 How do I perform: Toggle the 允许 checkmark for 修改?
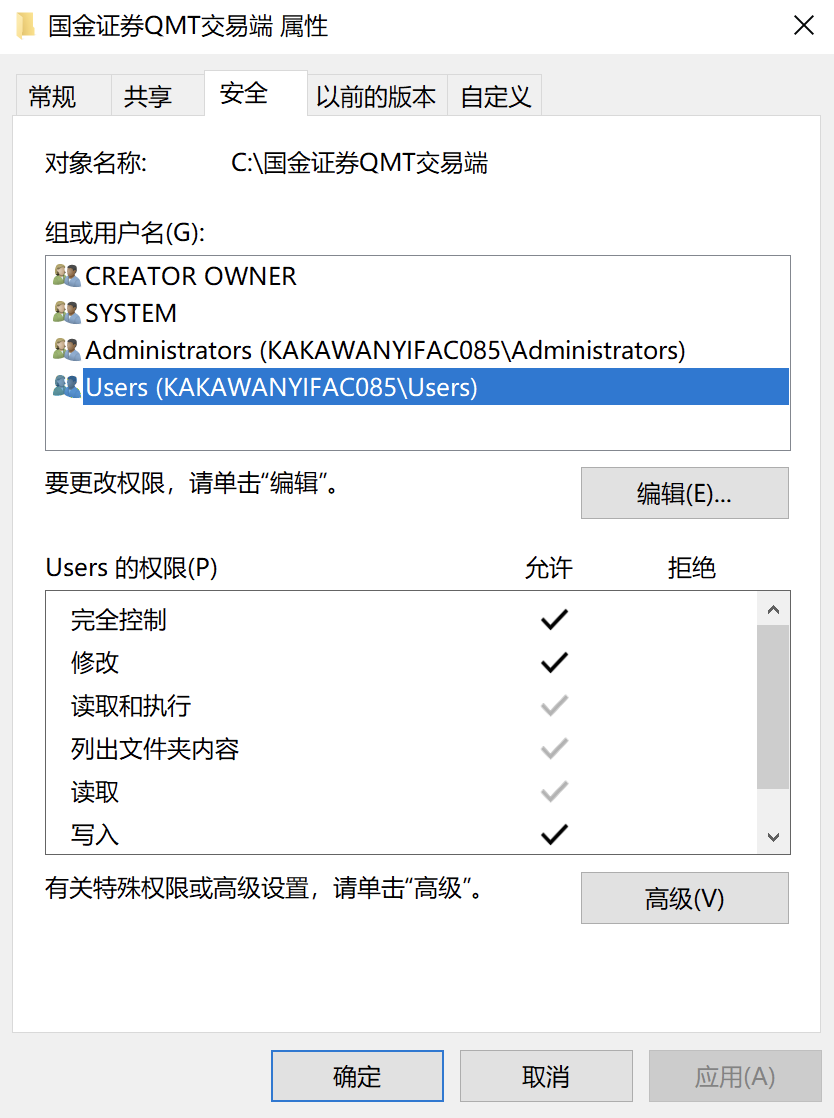pyautogui.click(x=553, y=662)
